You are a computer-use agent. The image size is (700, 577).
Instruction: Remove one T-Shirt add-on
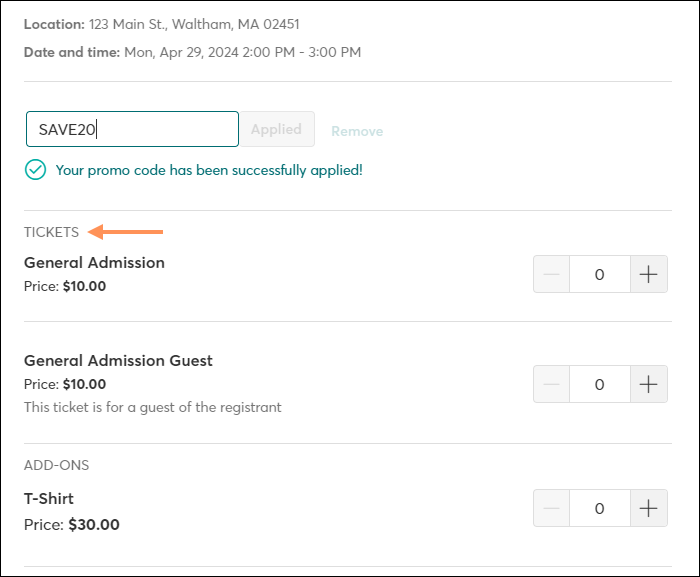[551, 508]
